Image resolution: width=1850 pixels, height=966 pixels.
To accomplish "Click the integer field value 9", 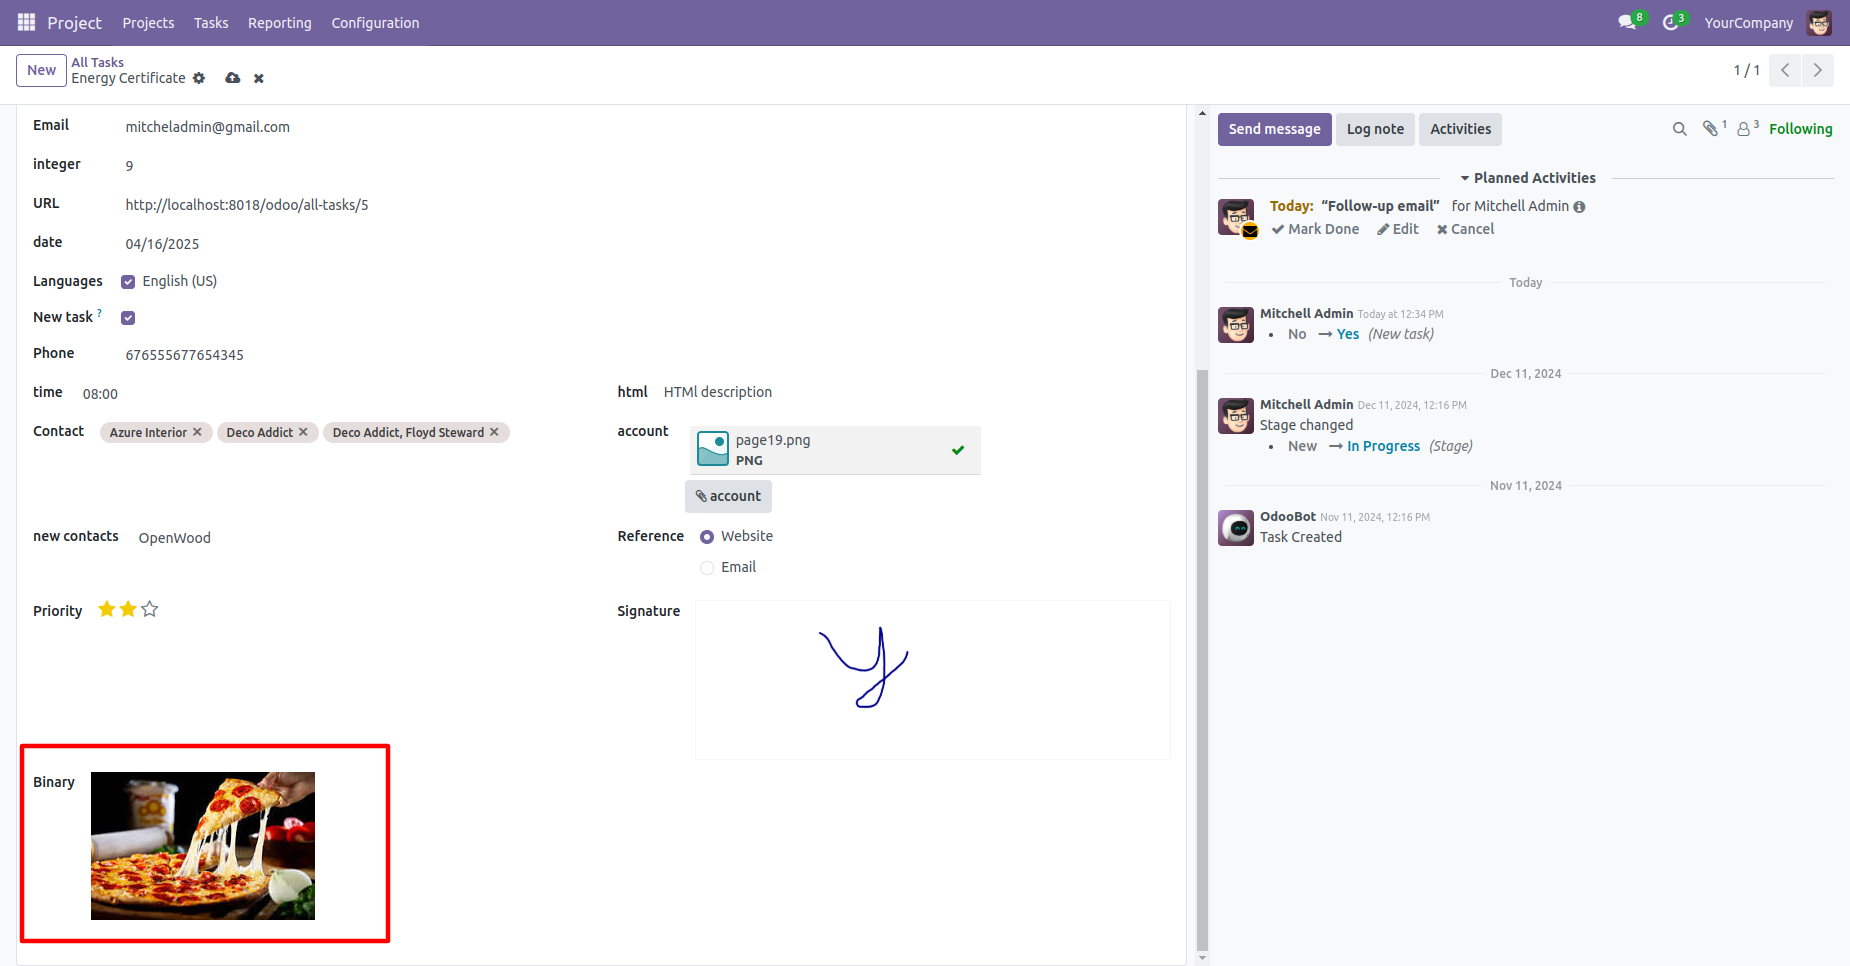I will coord(129,166).
